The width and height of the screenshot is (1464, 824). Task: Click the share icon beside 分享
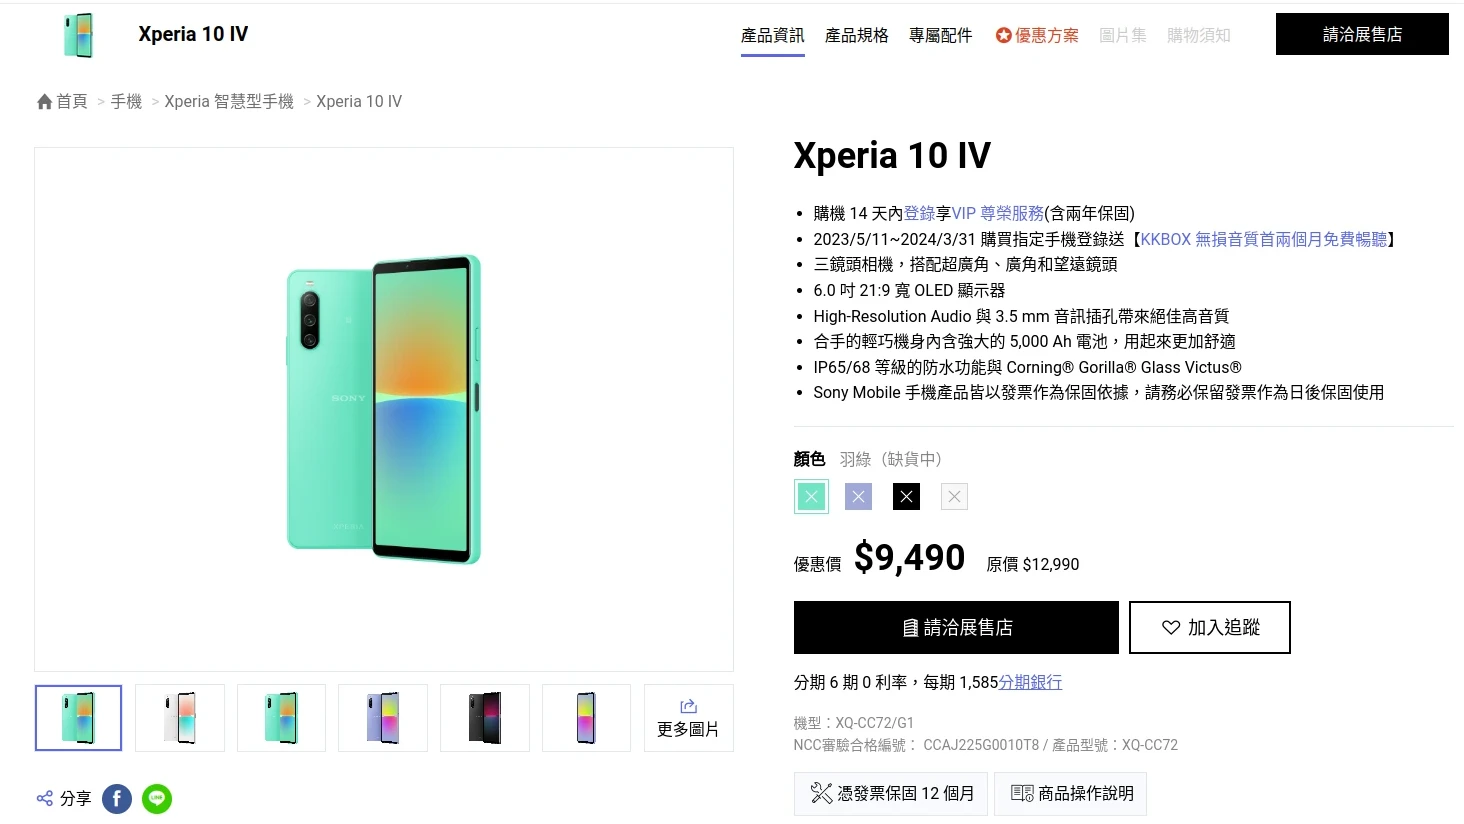[x=45, y=798]
